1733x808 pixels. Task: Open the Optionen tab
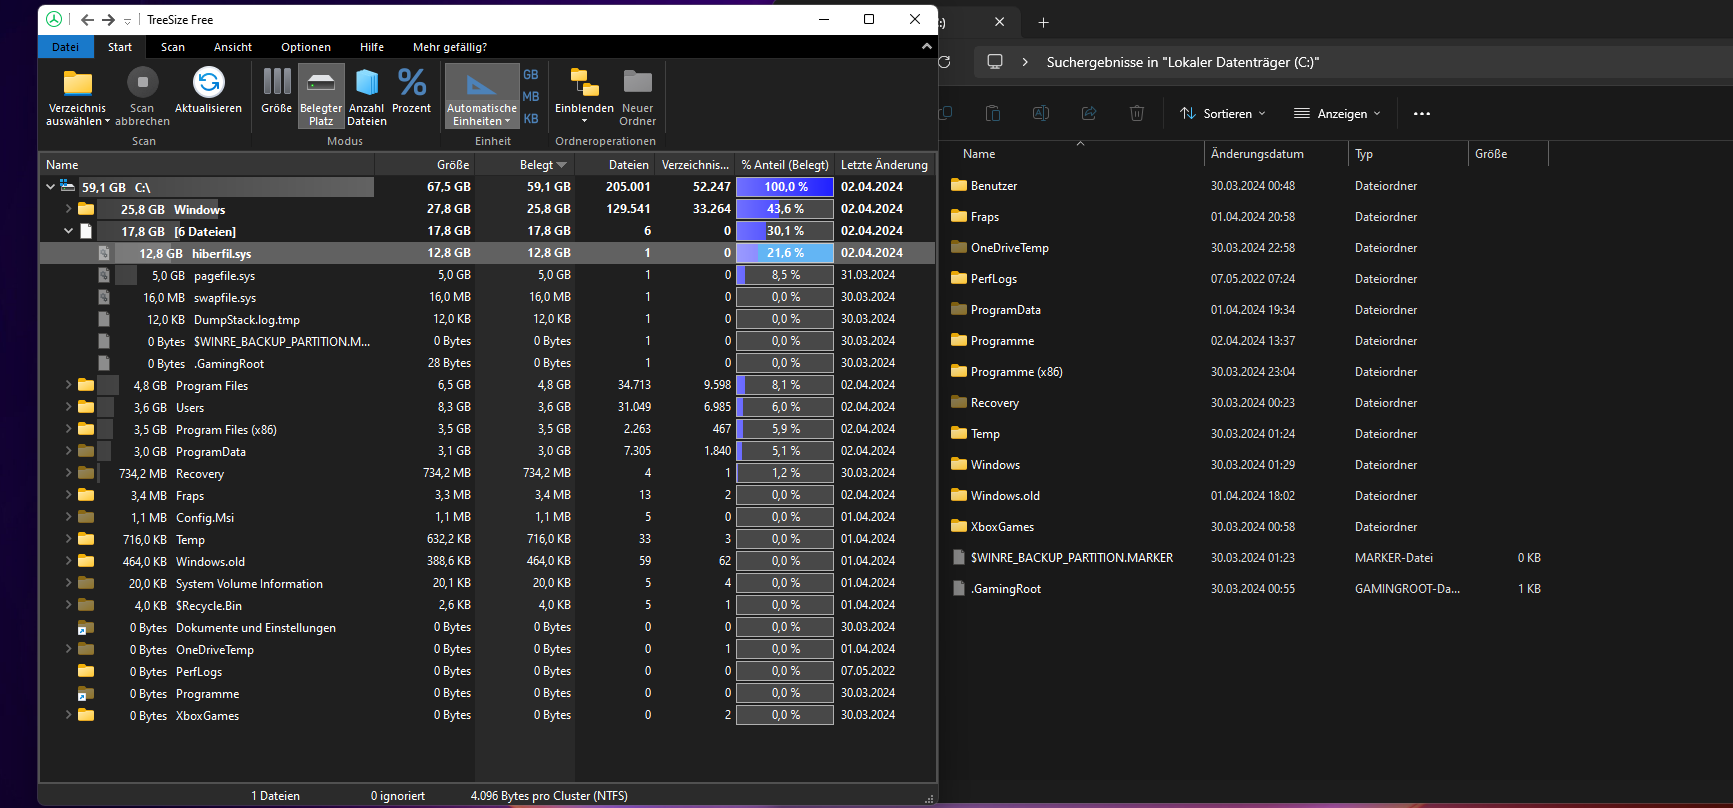(306, 47)
